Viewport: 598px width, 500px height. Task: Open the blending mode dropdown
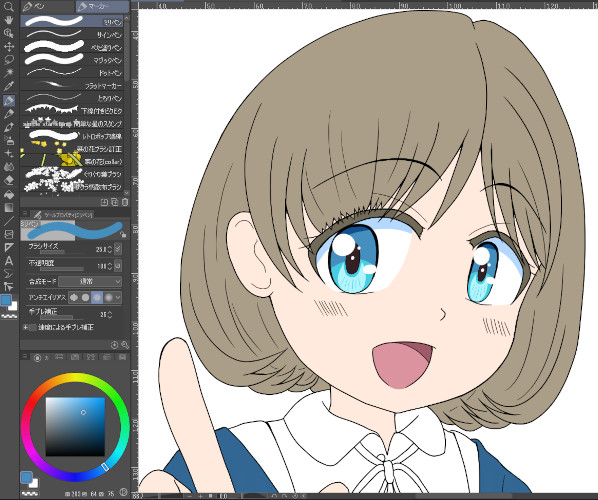pyautogui.click(x=90, y=281)
